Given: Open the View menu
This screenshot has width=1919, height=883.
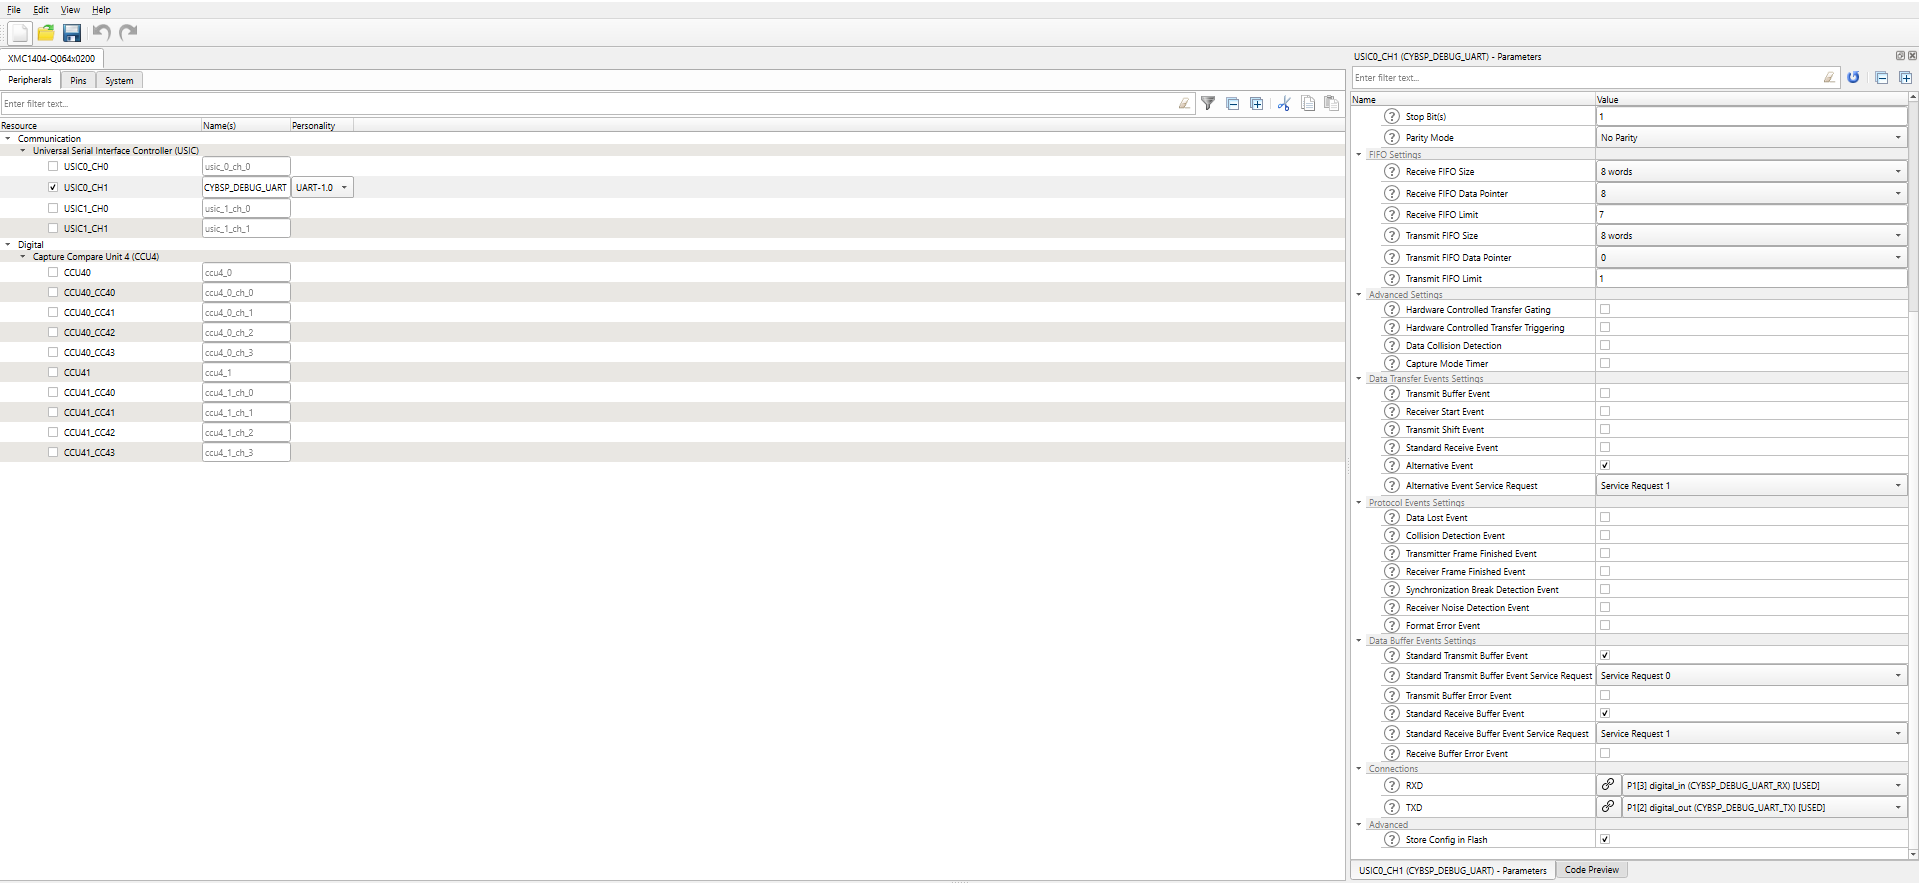Looking at the screenshot, I should (70, 10).
